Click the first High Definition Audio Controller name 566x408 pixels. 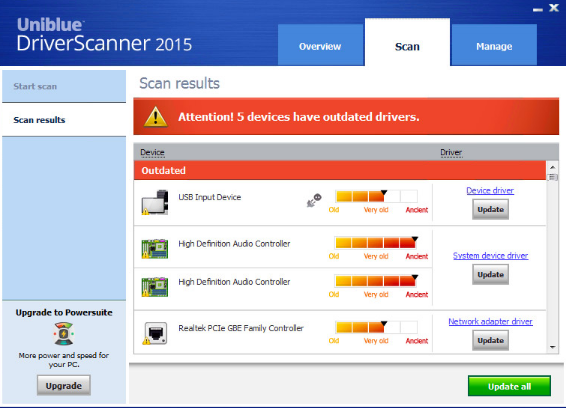click(234, 244)
